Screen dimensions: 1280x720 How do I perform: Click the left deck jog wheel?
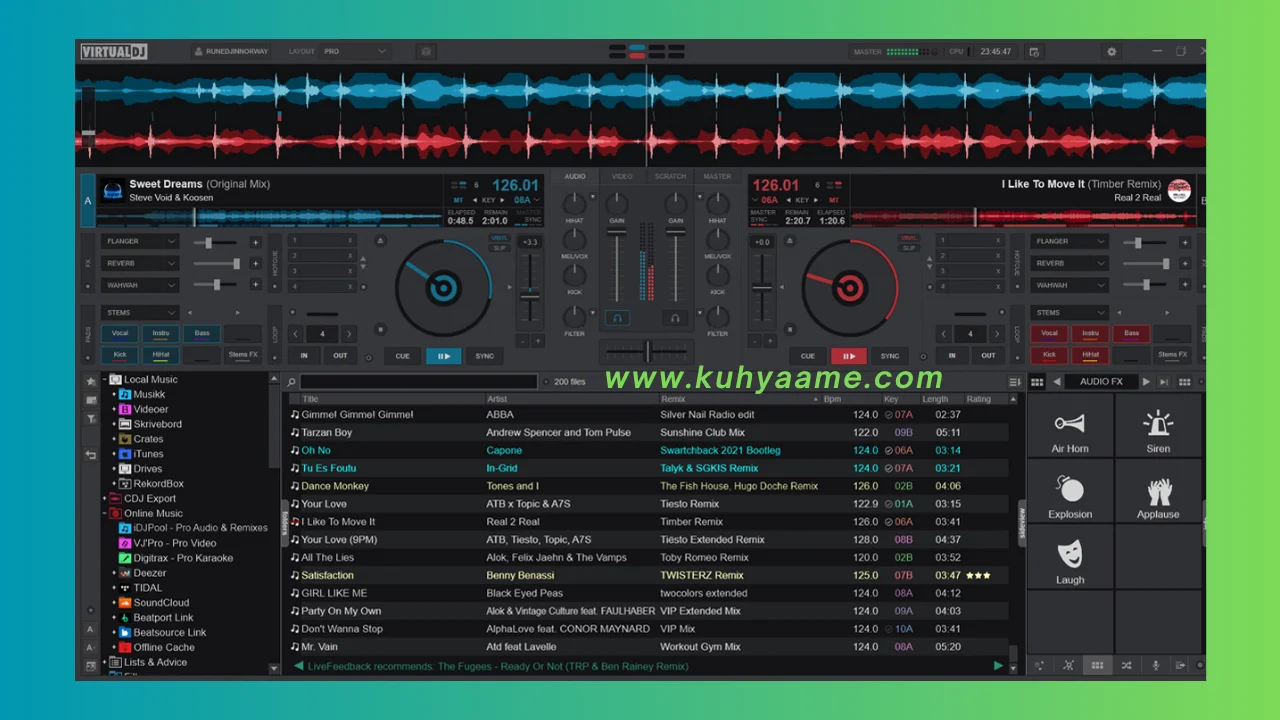click(442, 289)
